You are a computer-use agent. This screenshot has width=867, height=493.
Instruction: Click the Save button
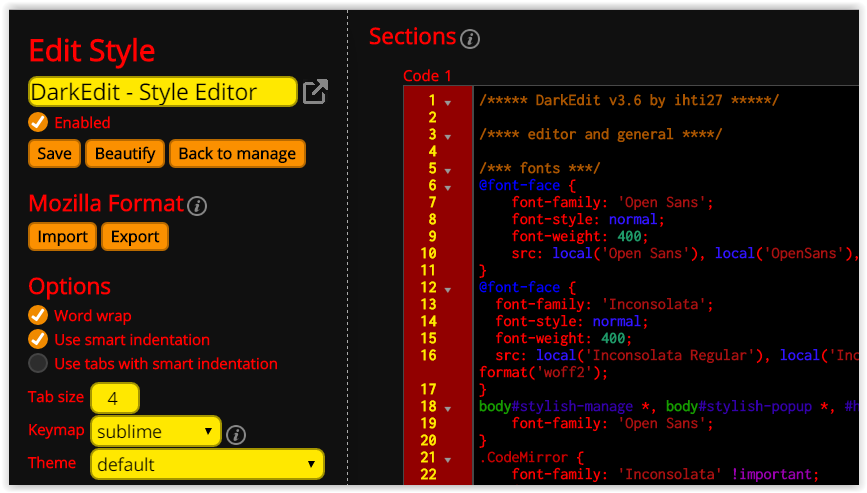click(54, 153)
